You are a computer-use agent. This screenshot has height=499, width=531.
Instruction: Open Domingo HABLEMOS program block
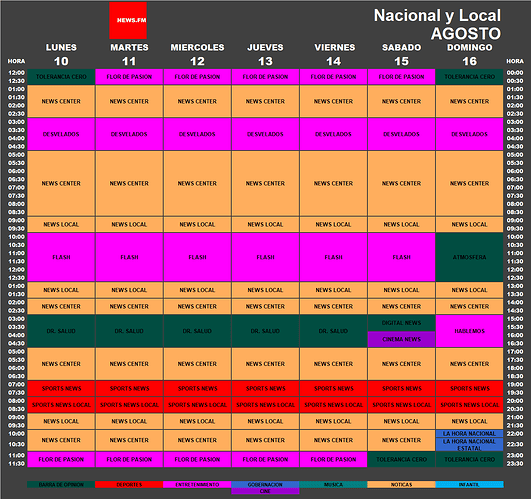(469, 331)
